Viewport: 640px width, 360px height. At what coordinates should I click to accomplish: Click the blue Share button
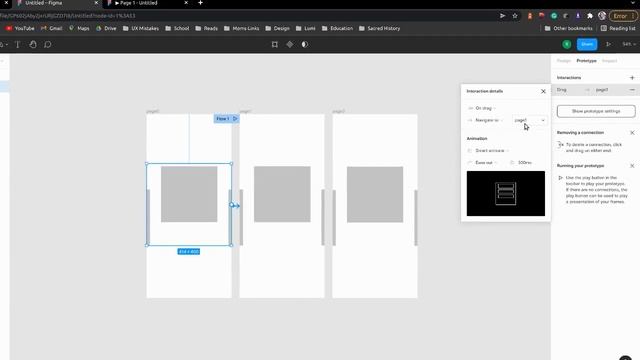coord(587,44)
